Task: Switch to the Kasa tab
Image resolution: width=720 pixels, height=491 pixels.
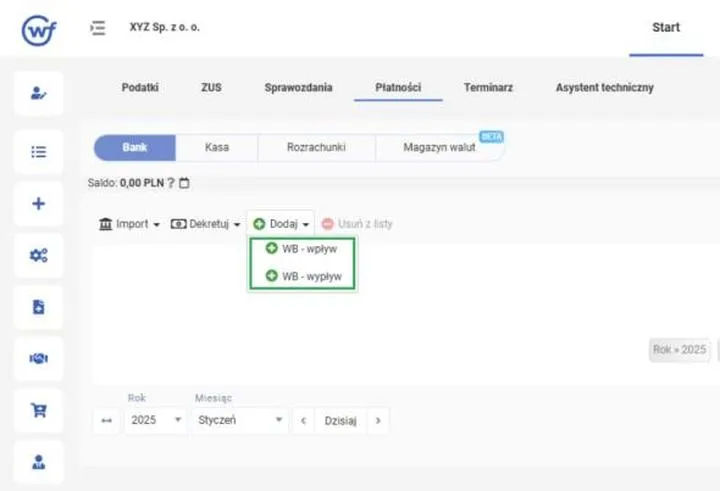Action: 217,147
